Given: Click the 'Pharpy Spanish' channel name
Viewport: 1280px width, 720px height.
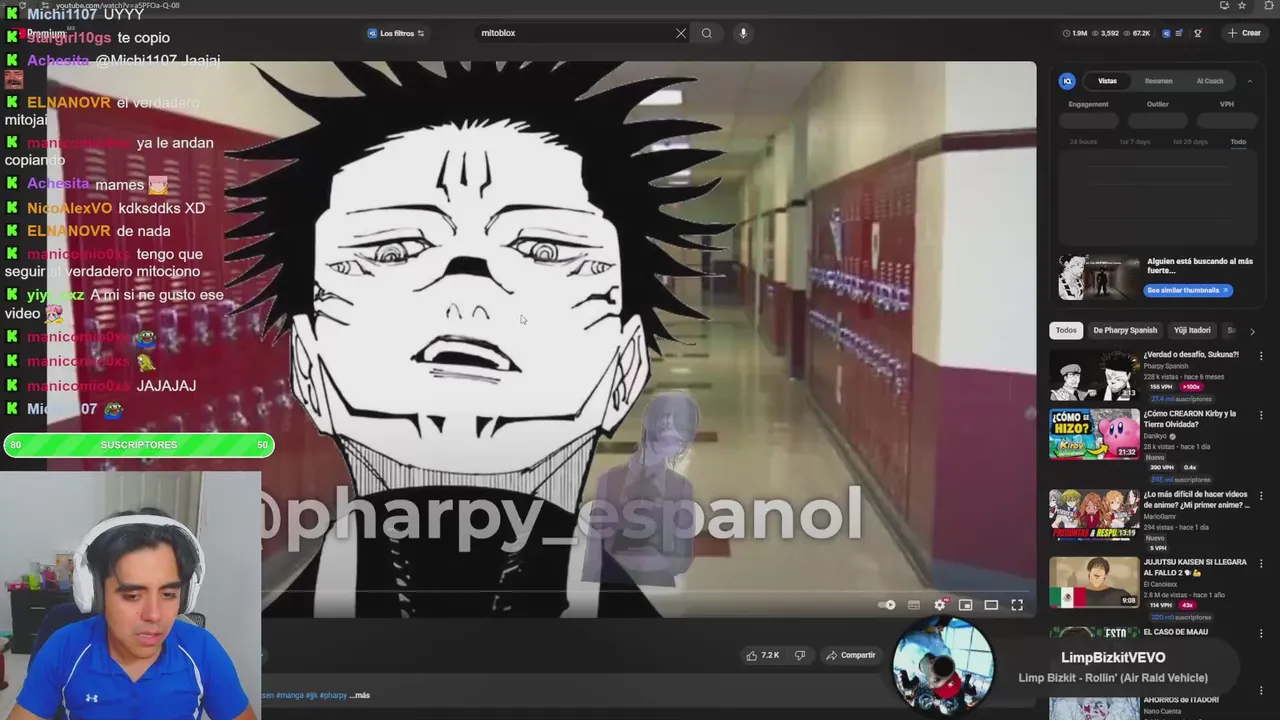Looking at the screenshot, I should [x=1166, y=366].
